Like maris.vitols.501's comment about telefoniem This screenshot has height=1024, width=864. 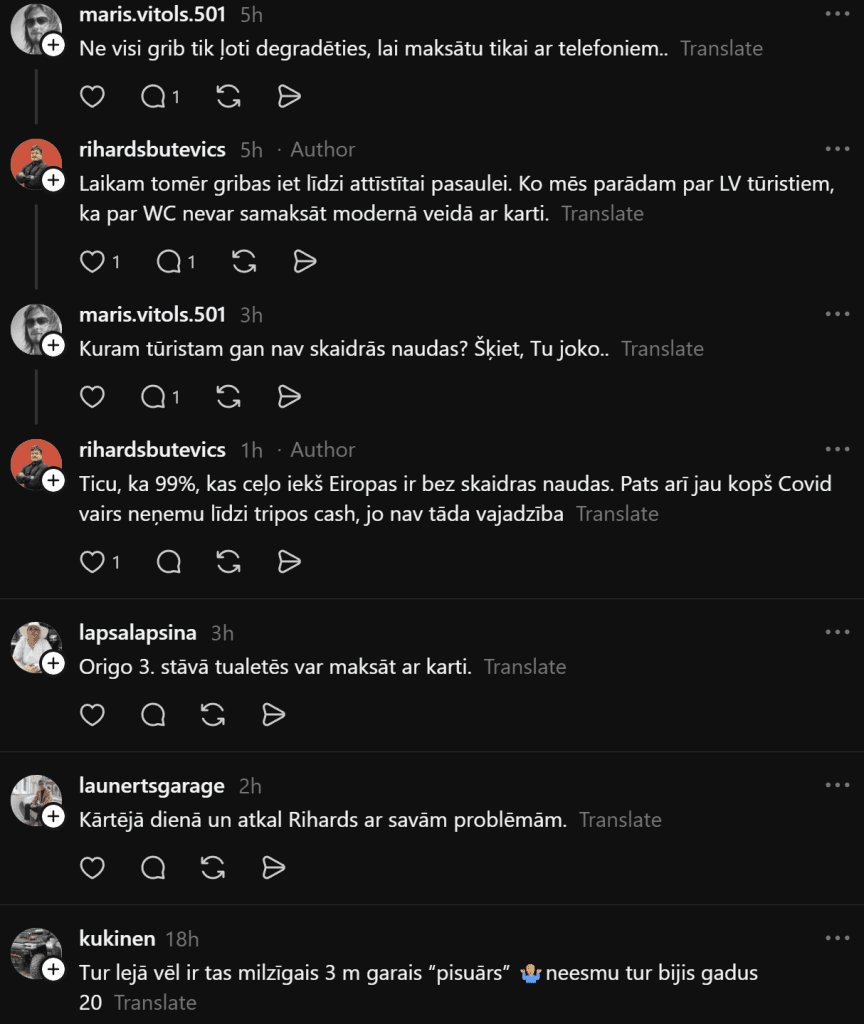click(x=92, y=97)
